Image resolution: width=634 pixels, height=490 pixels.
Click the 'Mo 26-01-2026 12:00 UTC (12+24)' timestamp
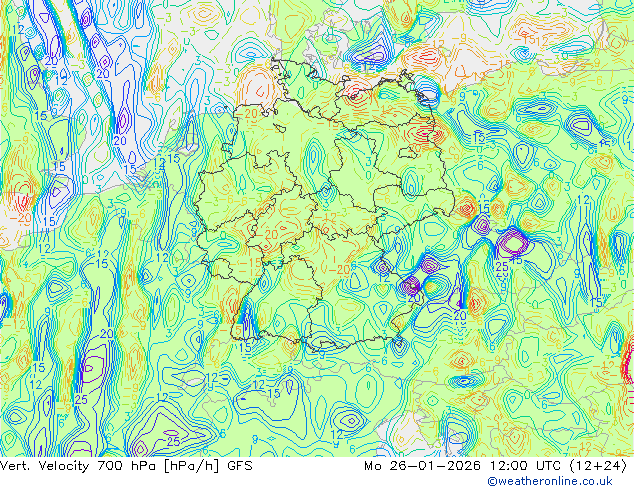click(x=495, y=466)
